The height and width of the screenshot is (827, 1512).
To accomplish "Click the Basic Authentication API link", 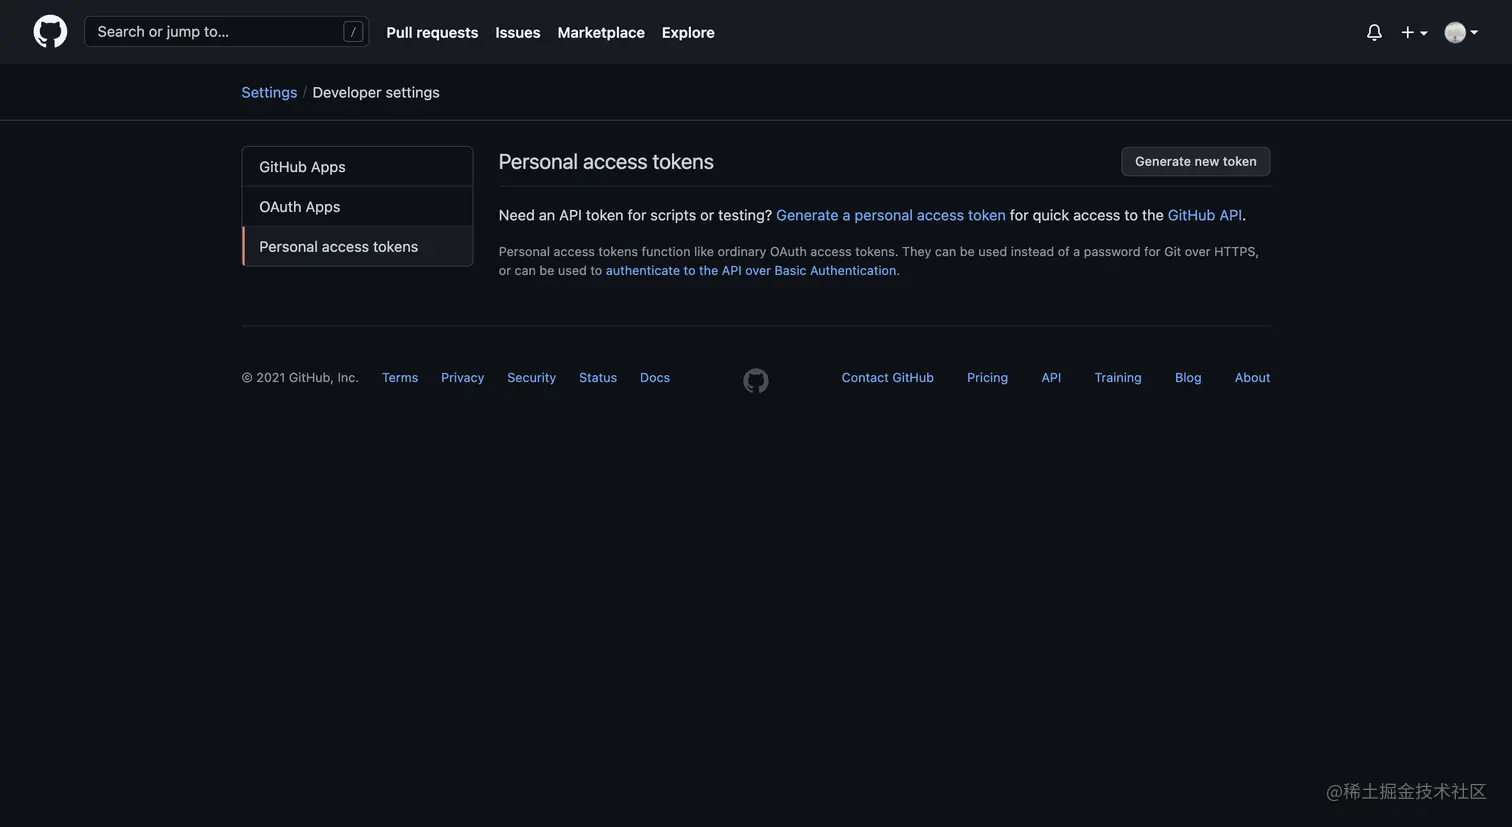I will (751, 271).
